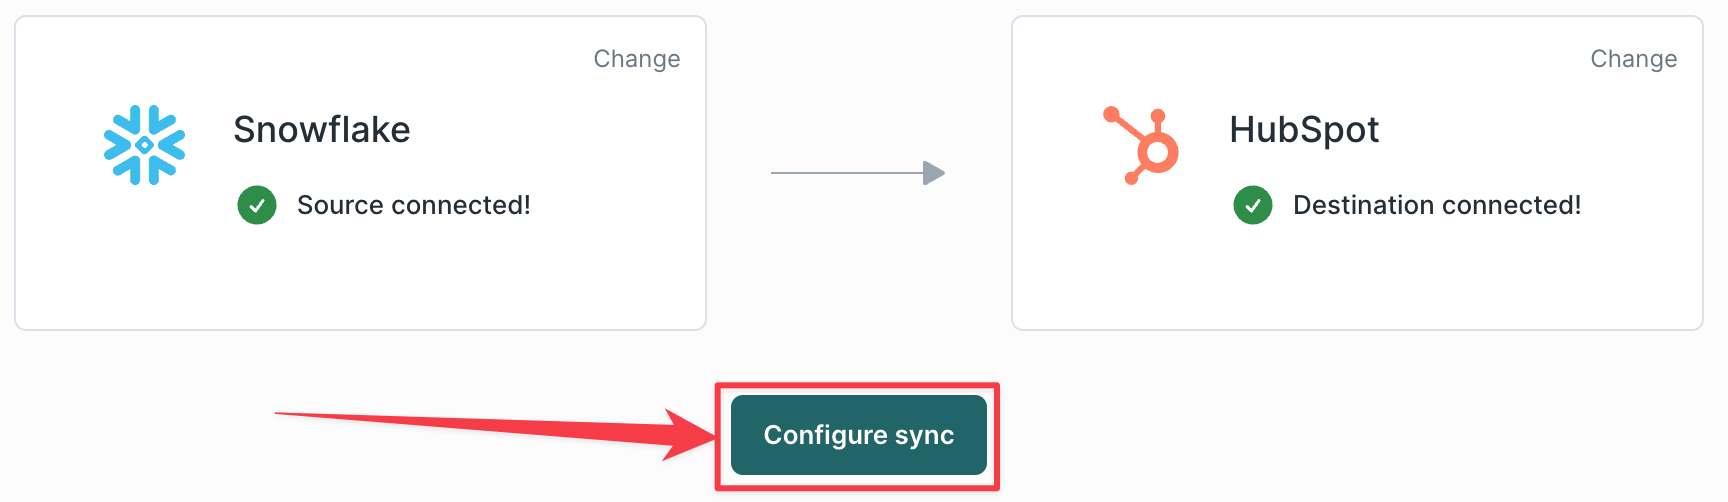
Task: Change the HubSpot destination
Action: coord(1634,59)
